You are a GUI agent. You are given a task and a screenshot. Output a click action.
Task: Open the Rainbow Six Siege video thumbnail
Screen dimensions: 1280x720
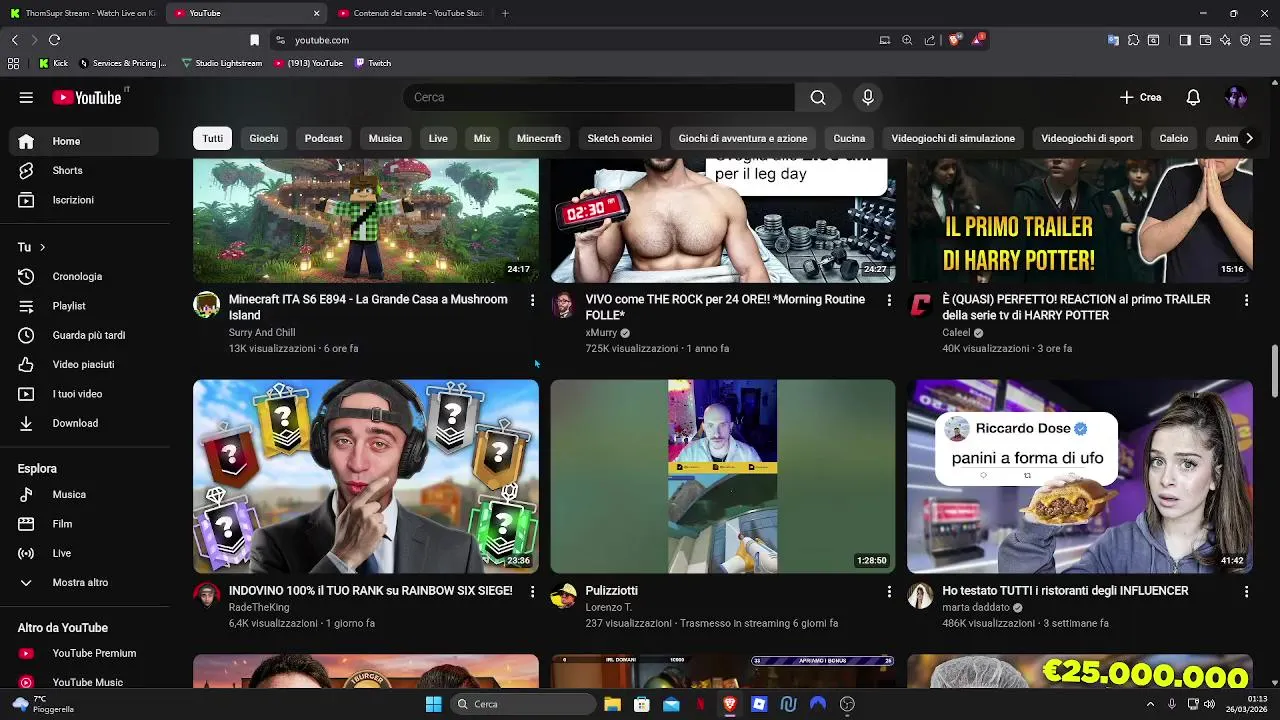tap(366, 476)
